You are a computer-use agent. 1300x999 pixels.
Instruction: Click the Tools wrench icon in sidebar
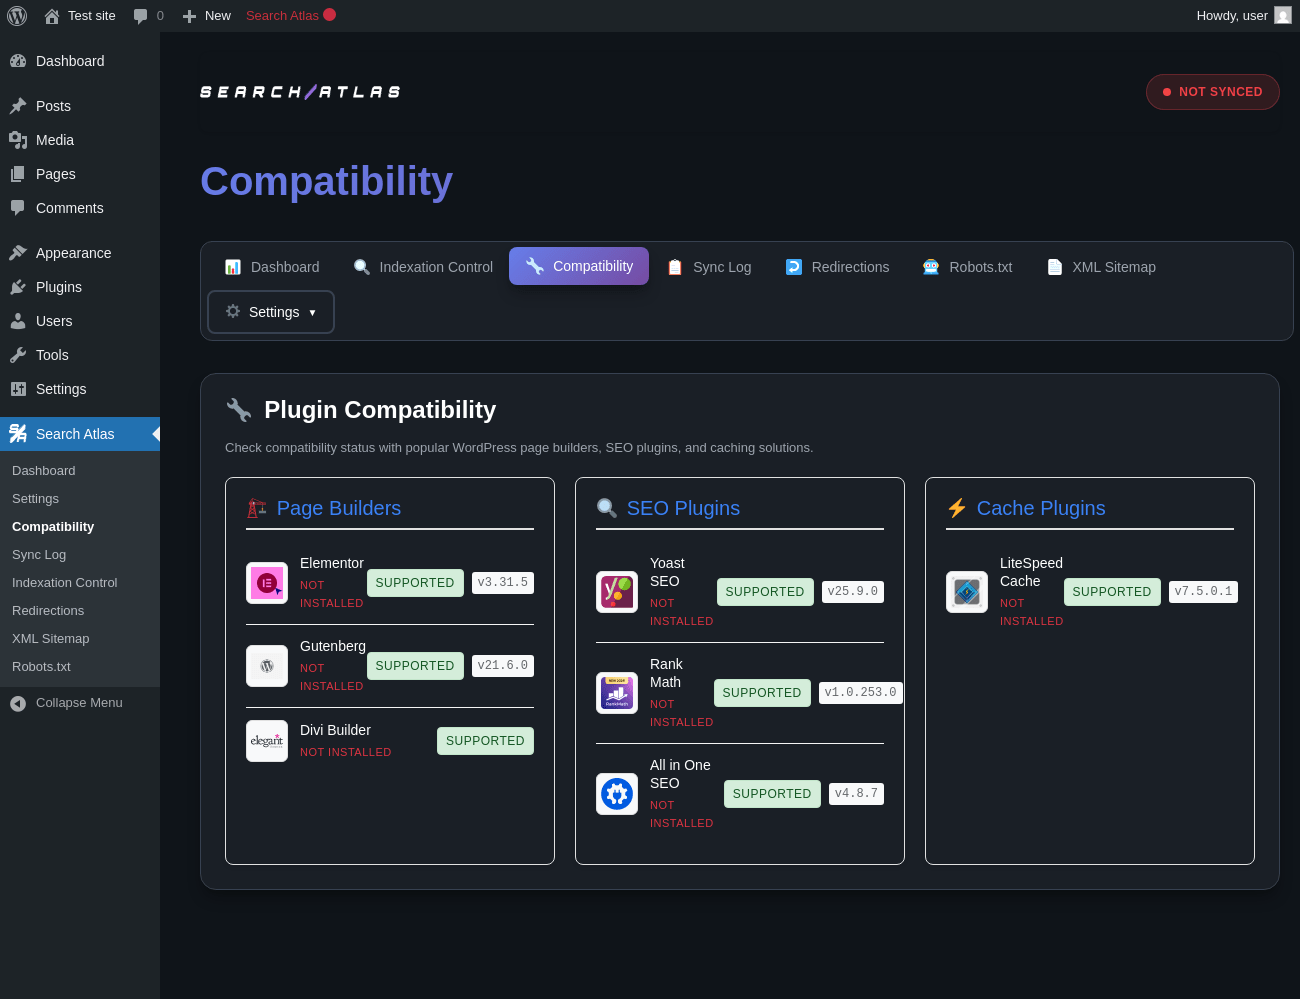(18, 355)
